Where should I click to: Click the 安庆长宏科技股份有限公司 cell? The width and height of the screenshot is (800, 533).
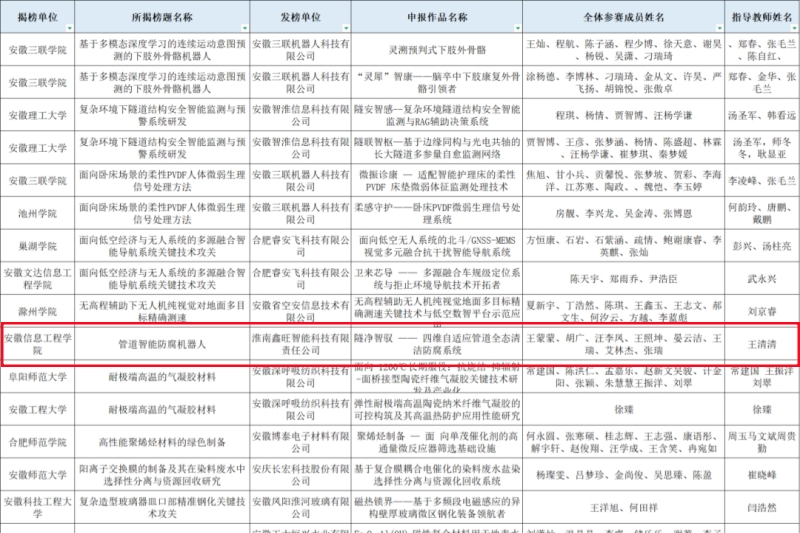click(301, 474)
